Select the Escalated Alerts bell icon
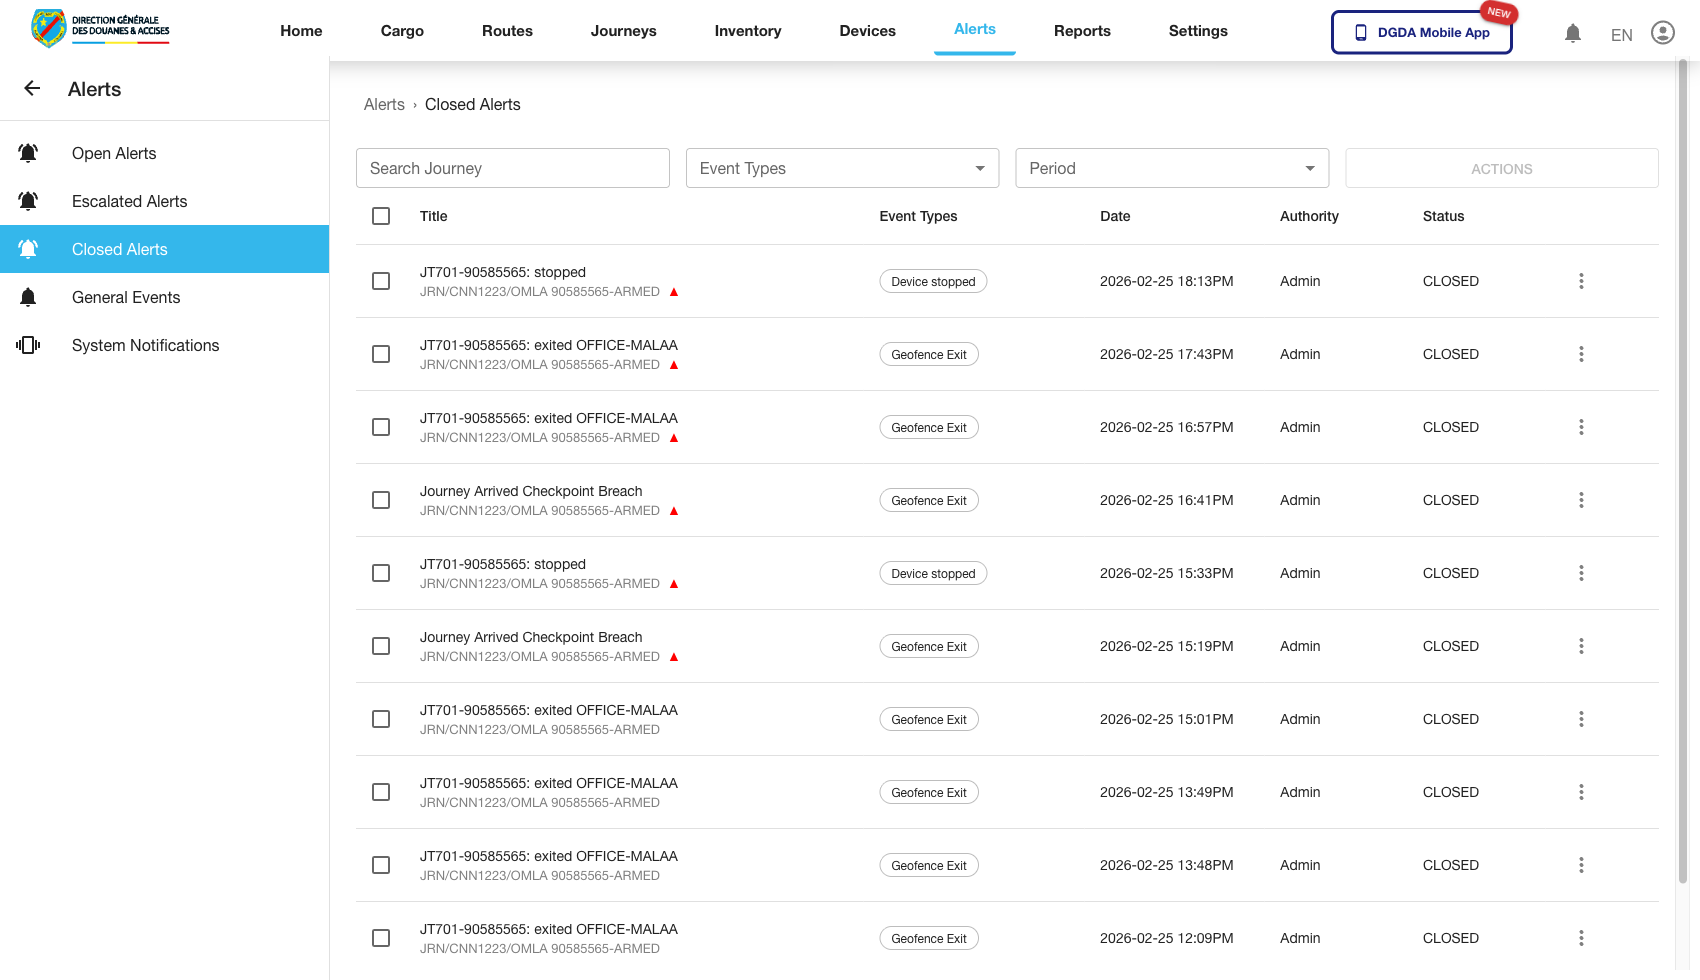Screen dimensions: 1700x980 point(27,200)
